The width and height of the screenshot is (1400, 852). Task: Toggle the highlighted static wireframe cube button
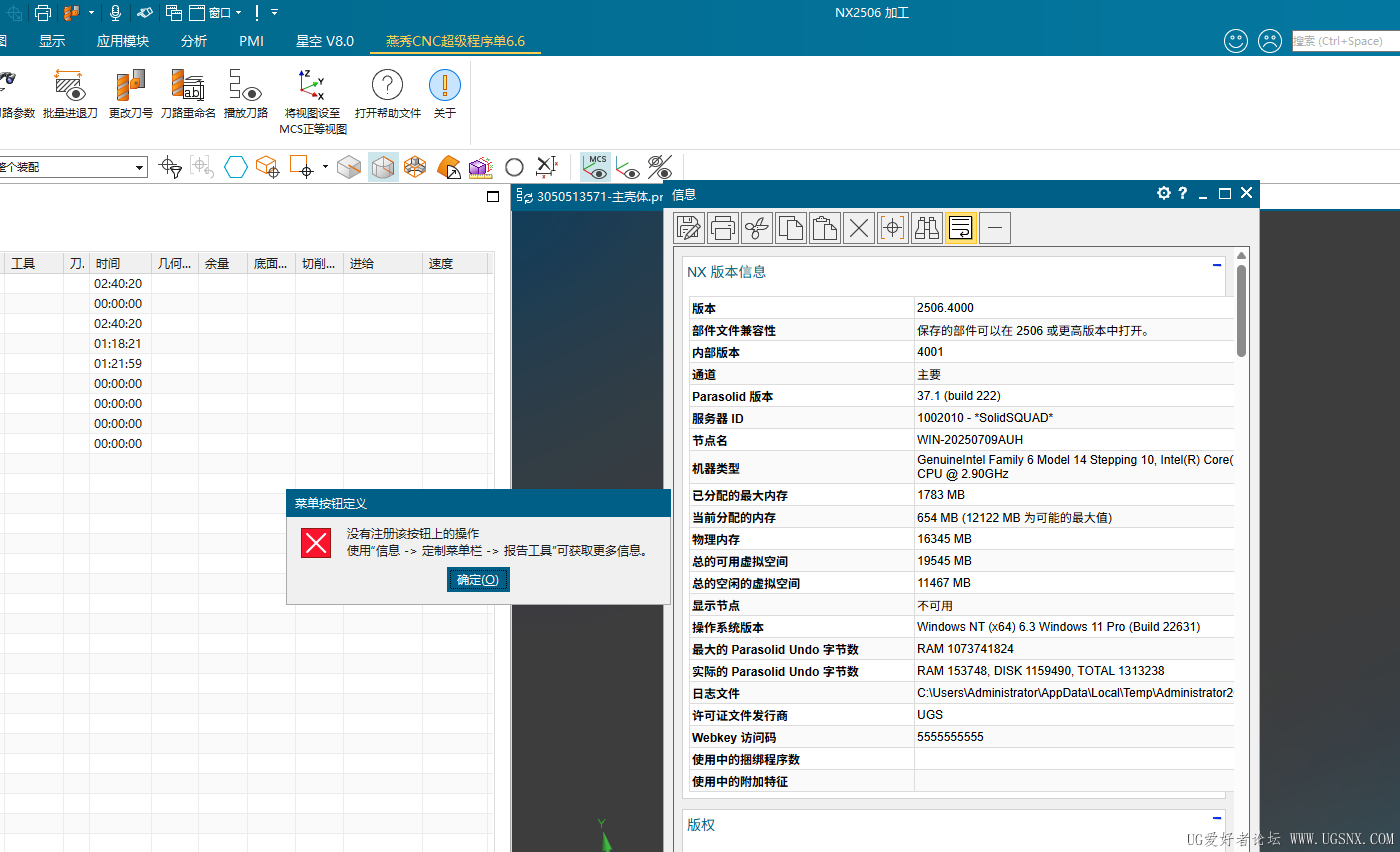(383, 167)
